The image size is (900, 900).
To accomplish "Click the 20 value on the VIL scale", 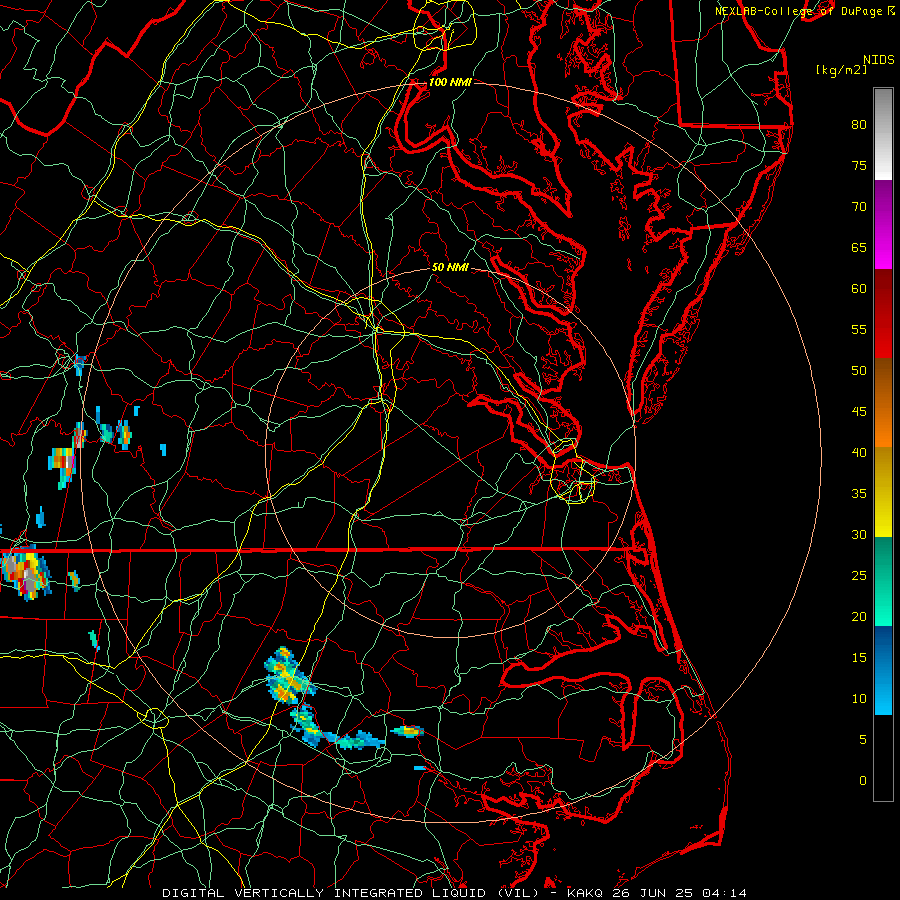I will [859, 616].
